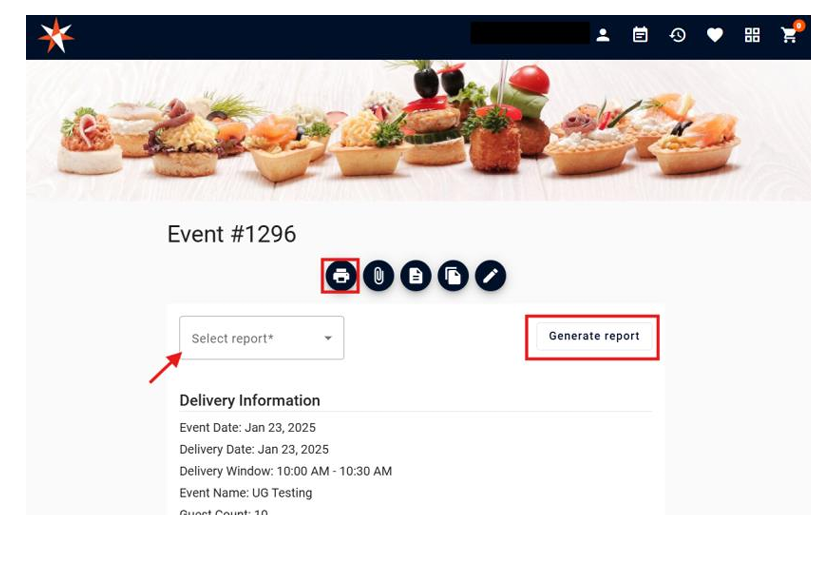Click the print icon for the event
This screenshot has width=836, height=562.
click(x=341, y=276)
